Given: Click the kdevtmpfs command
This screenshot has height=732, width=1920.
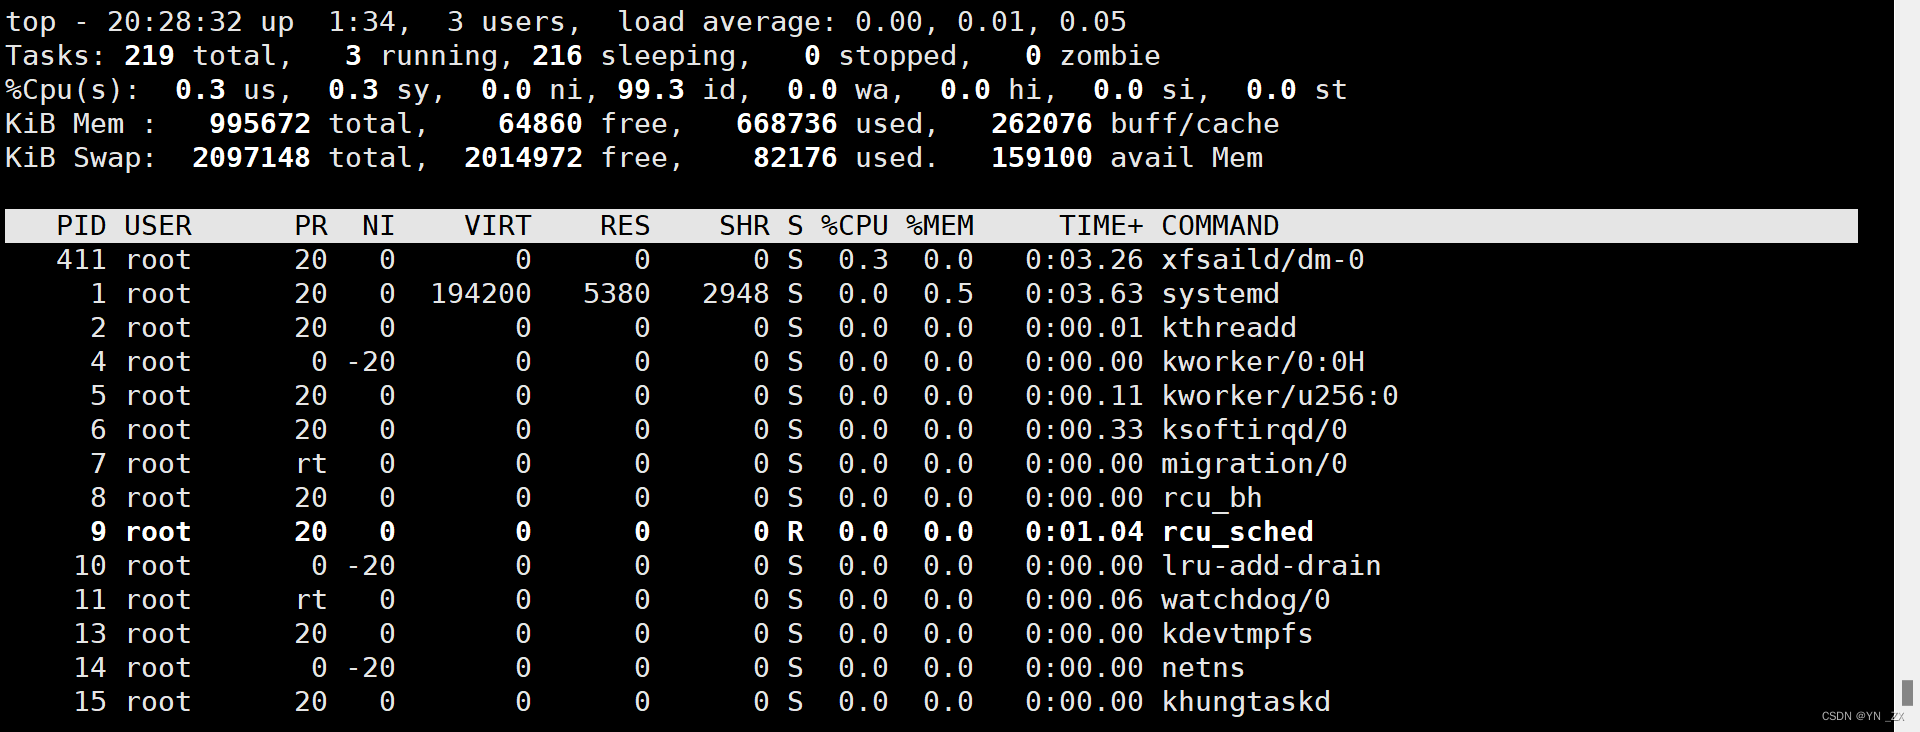Looking at the screenshot, I should click(x=1237, y=634).
